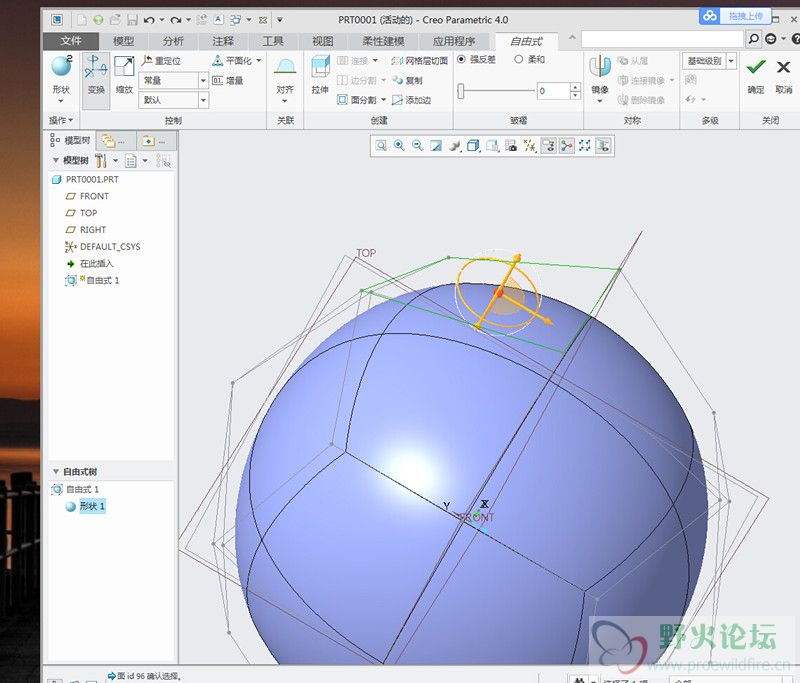Switch to the 应用程序 tab
Image resolution: width=800 pixels, height=683 pixels.
pyautogui.click(x=454, y=41)
